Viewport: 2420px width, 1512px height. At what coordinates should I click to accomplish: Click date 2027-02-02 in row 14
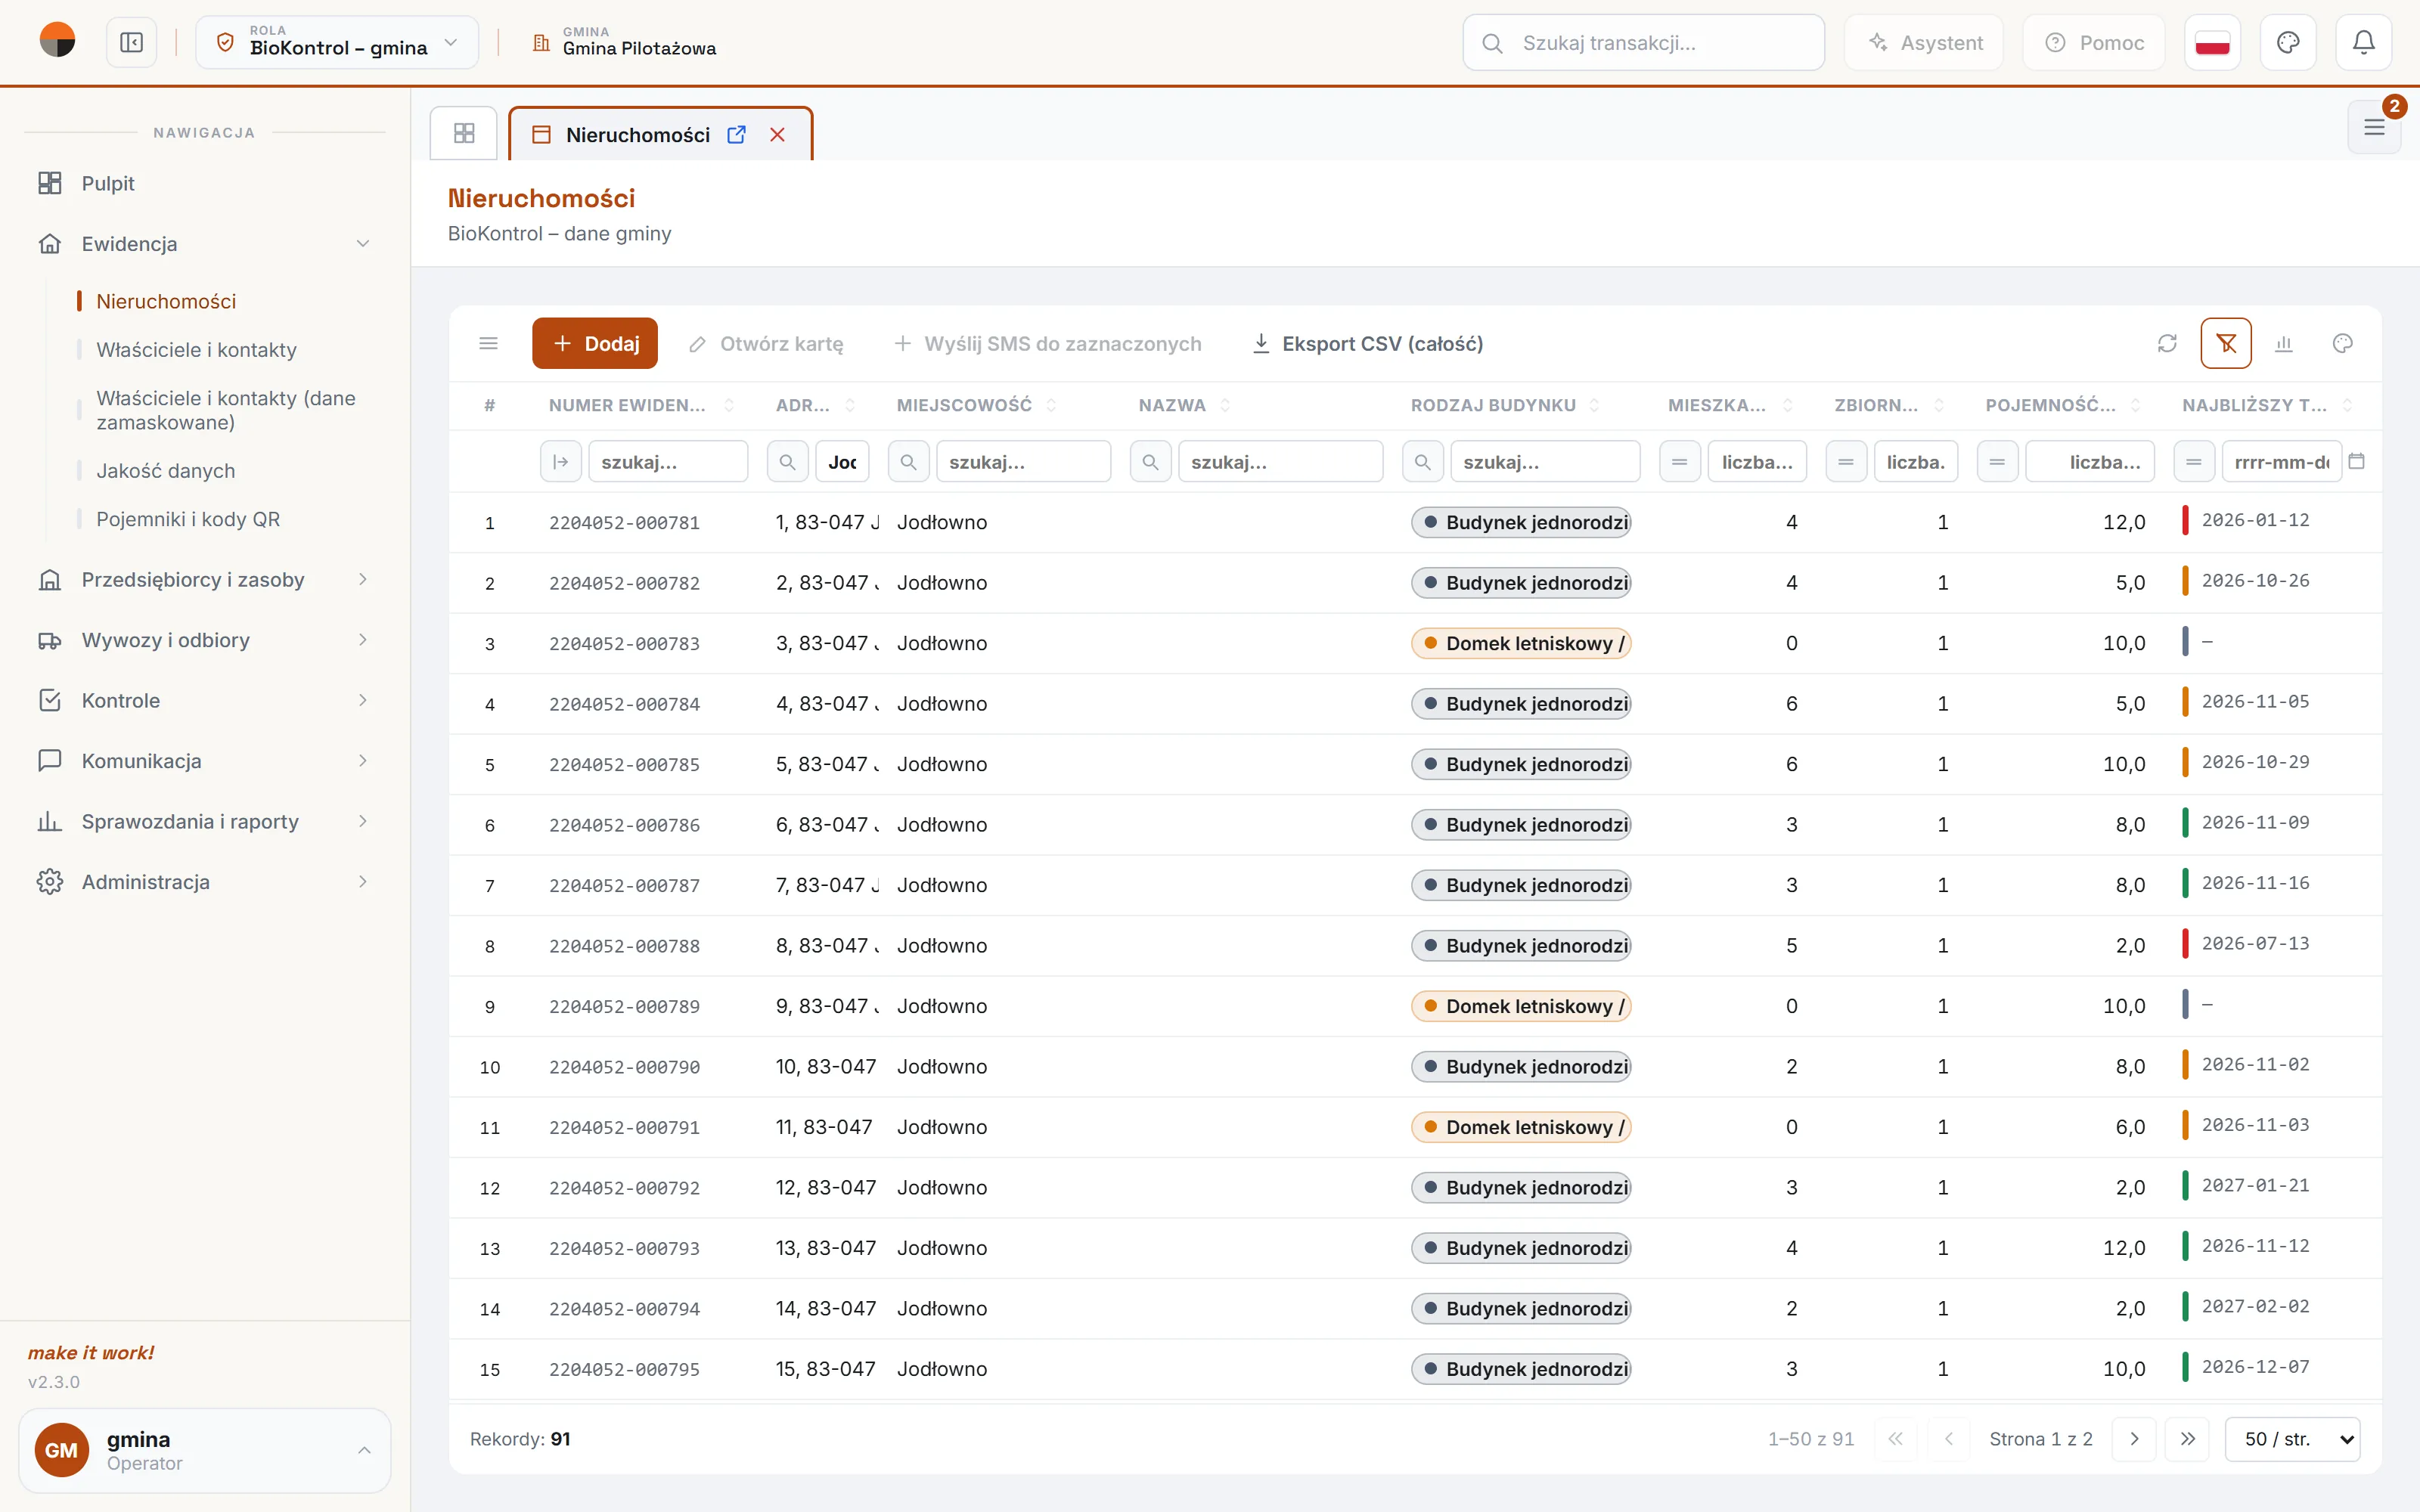pyautogui.click(x=2255, y=1307)
